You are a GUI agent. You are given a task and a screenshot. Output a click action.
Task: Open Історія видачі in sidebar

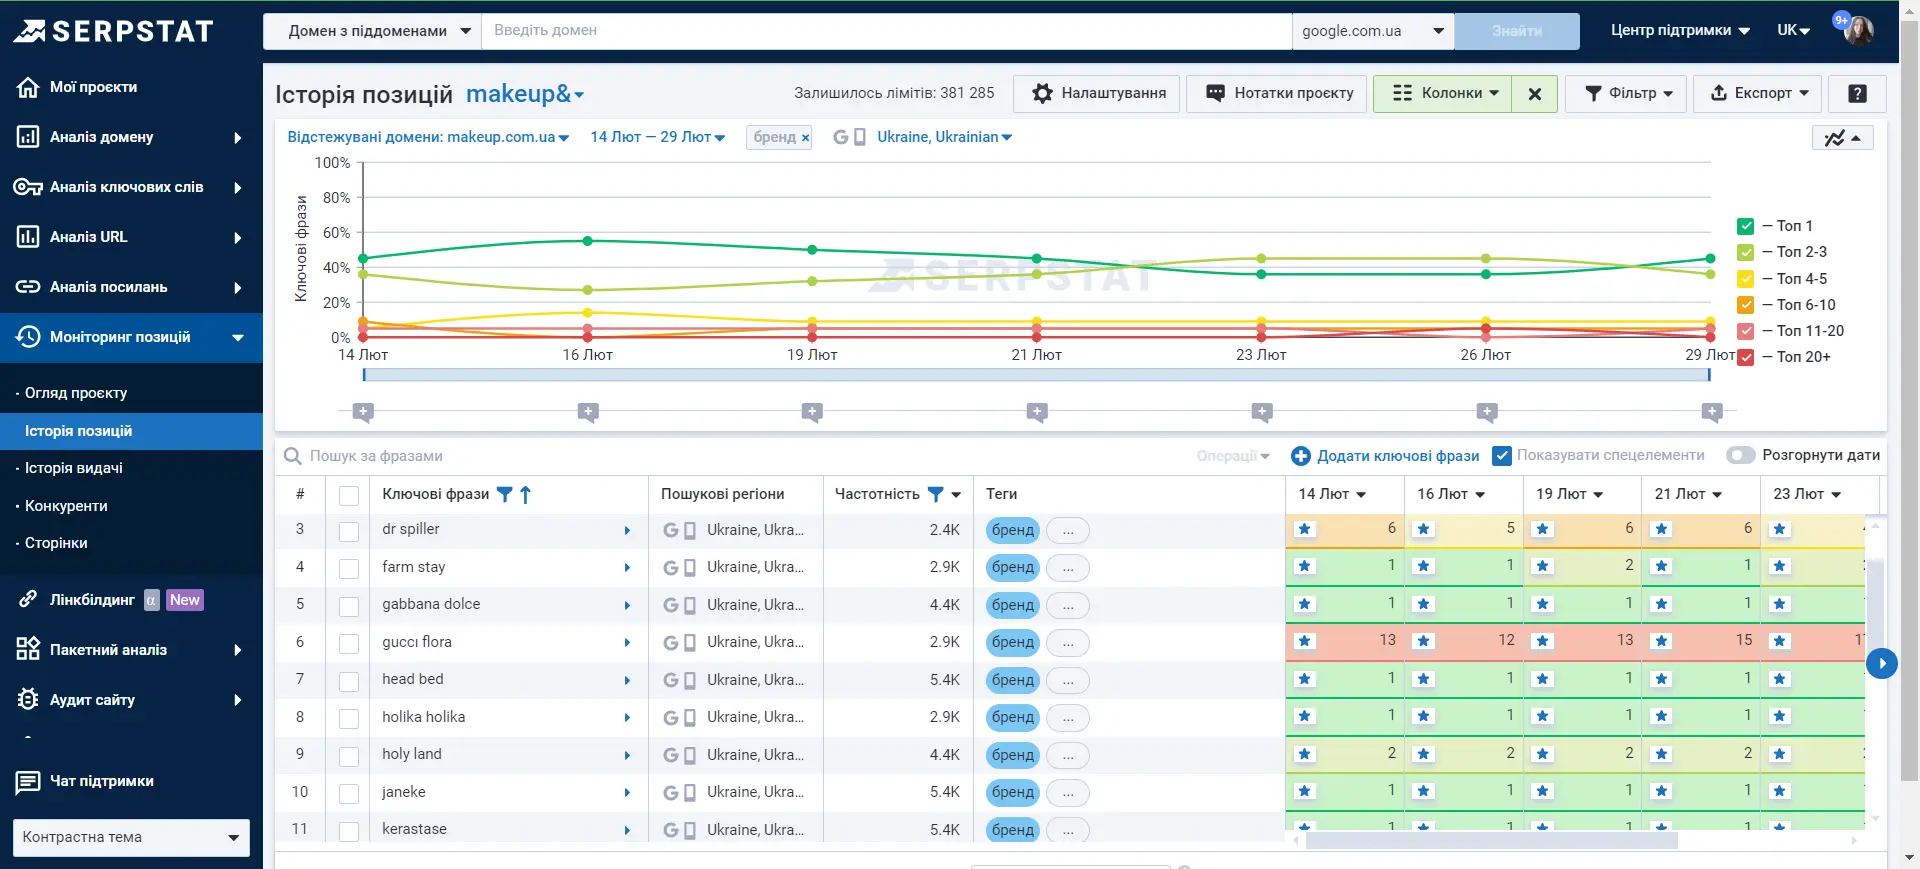[74, 468]
